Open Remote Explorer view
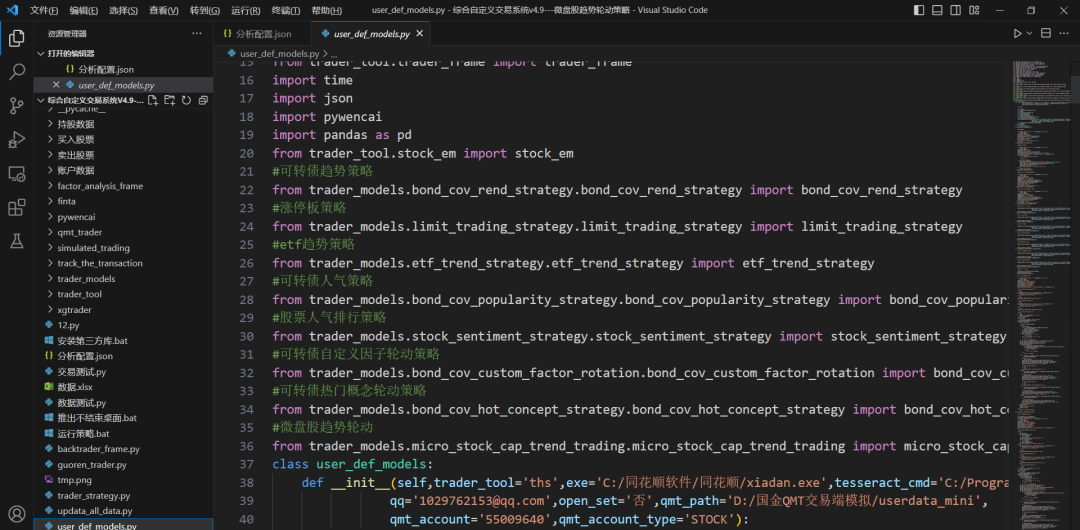The width and height of the screenshot is (1080, 530). (x=17, y=174)
